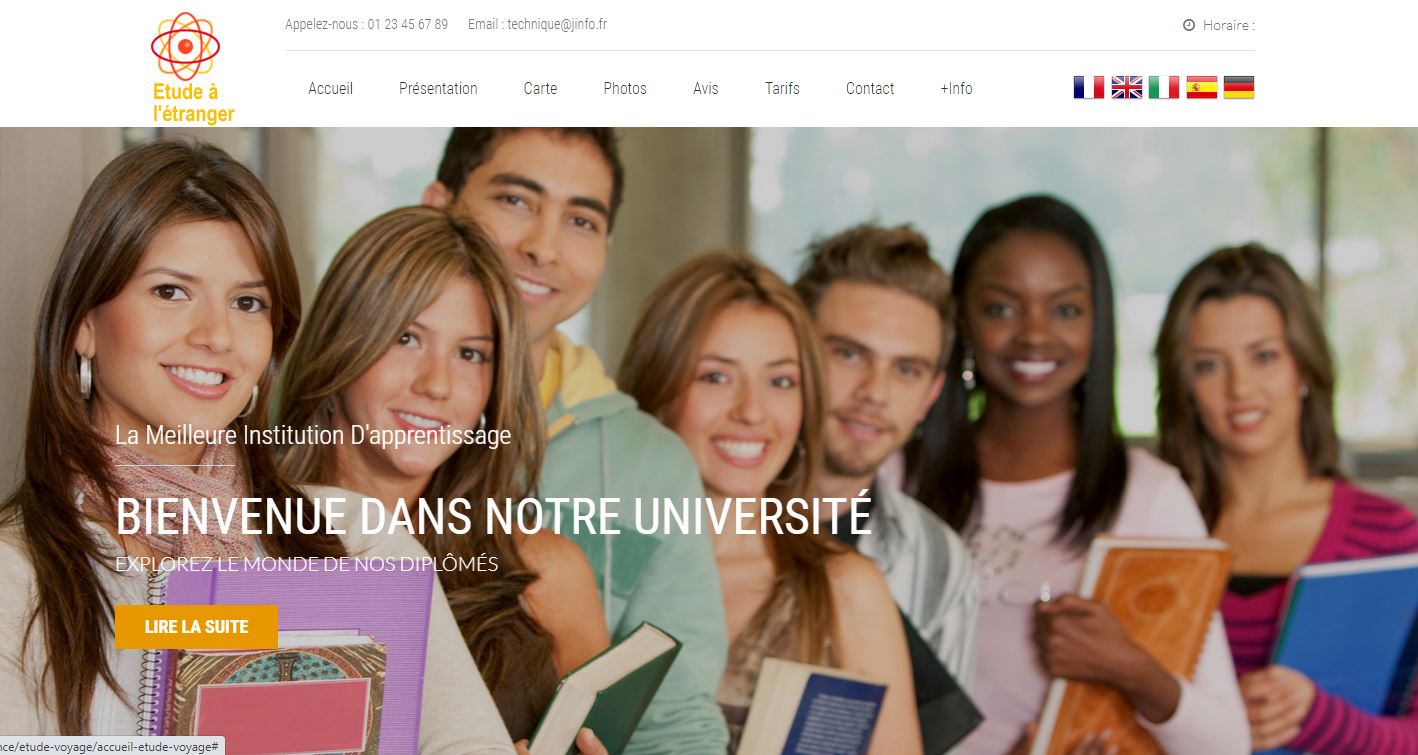
Task: Open the Carte menu item
Action: pyautogui.click(x=540, y=88)
